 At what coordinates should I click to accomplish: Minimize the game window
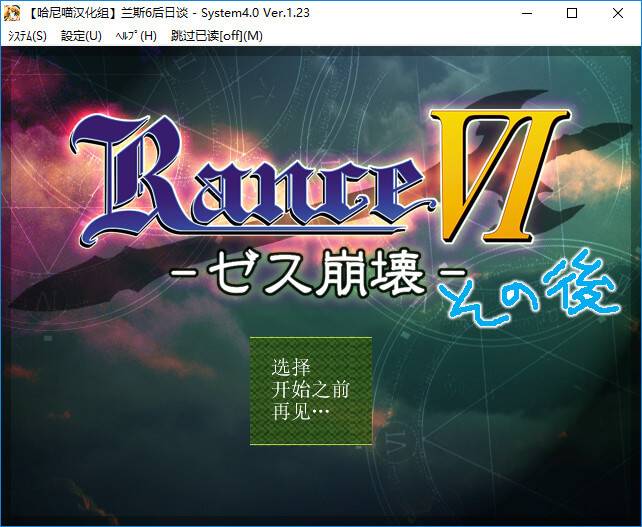[x=525, y=14]
